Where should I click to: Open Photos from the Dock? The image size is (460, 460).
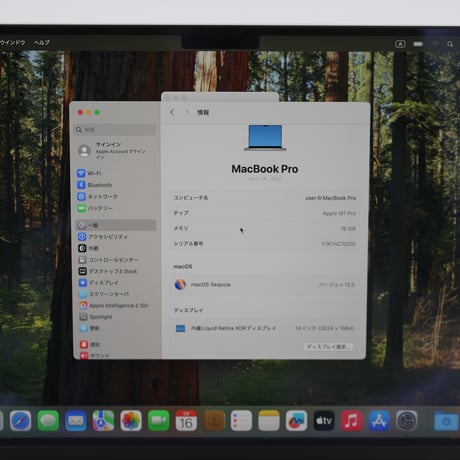[131, 421]
